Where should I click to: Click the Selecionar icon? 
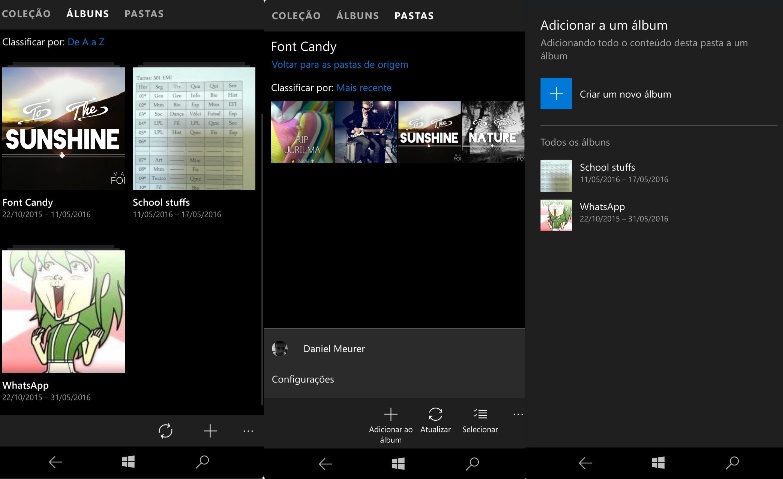(x=480, y=414)
